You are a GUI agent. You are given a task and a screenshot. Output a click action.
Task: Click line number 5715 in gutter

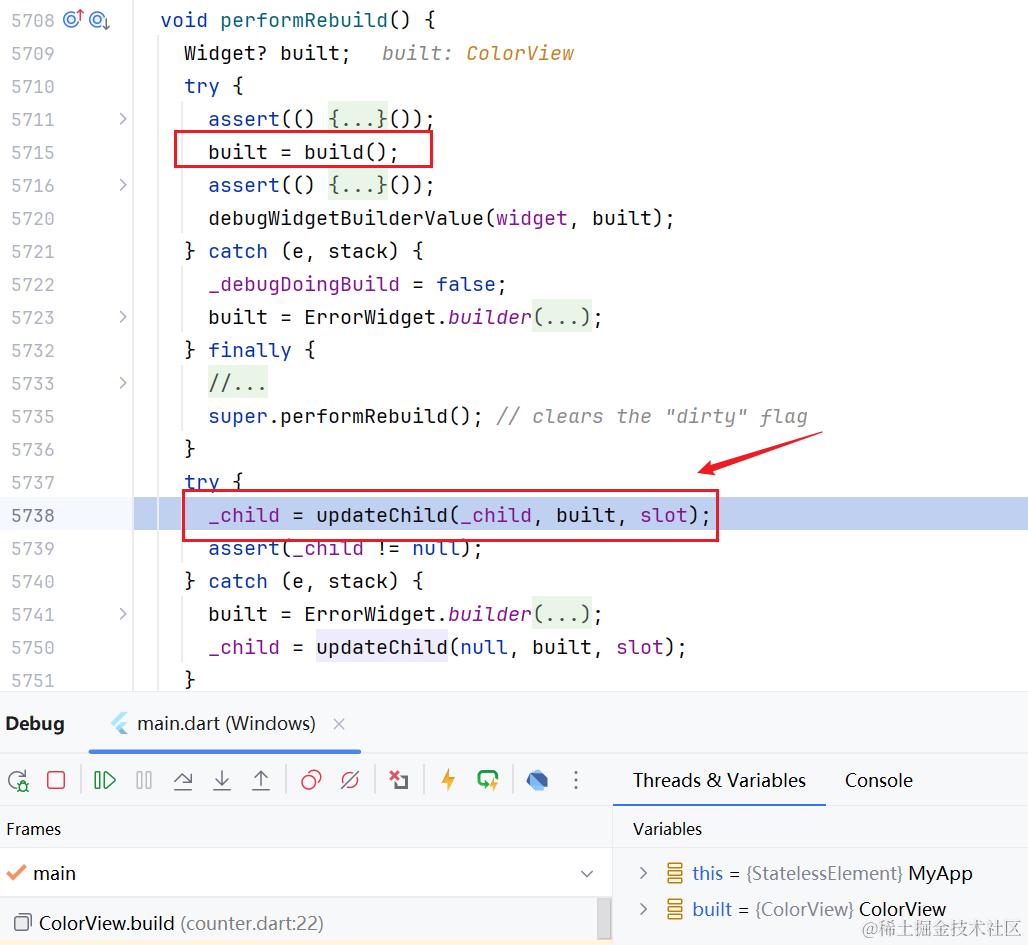[x=33, y=152]
